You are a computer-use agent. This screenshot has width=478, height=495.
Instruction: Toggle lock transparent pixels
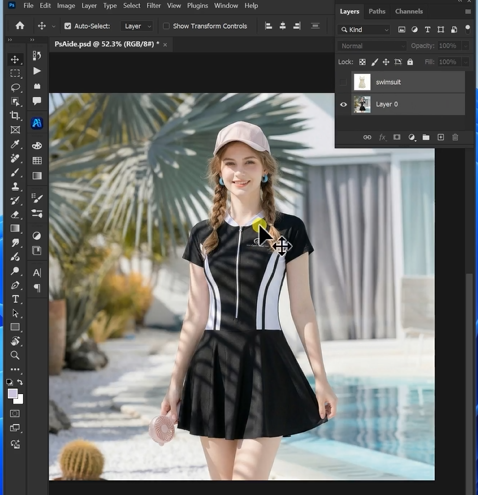(x=362, y=62)
